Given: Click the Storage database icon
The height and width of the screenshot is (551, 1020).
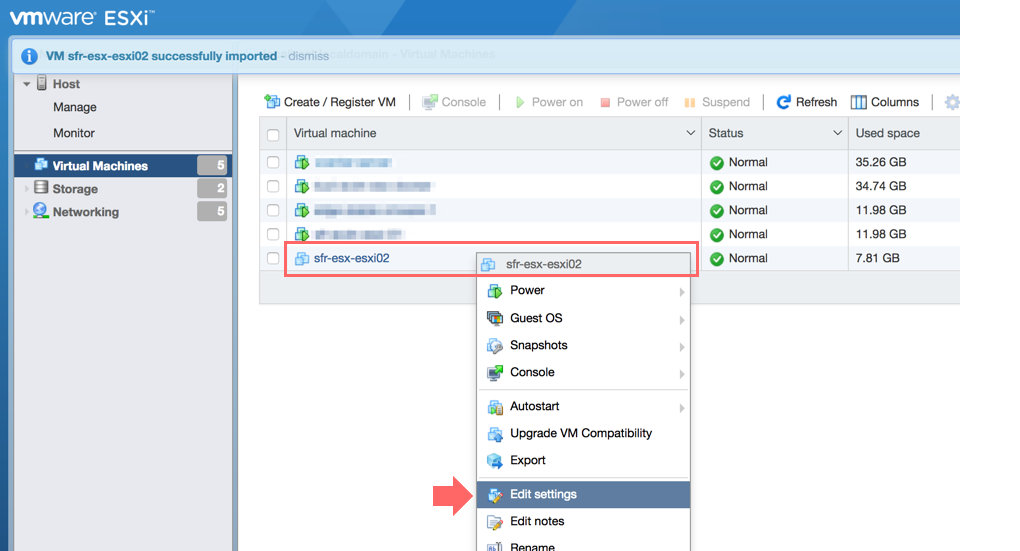Looking at the screenshot, I should [x=41, y=187].
